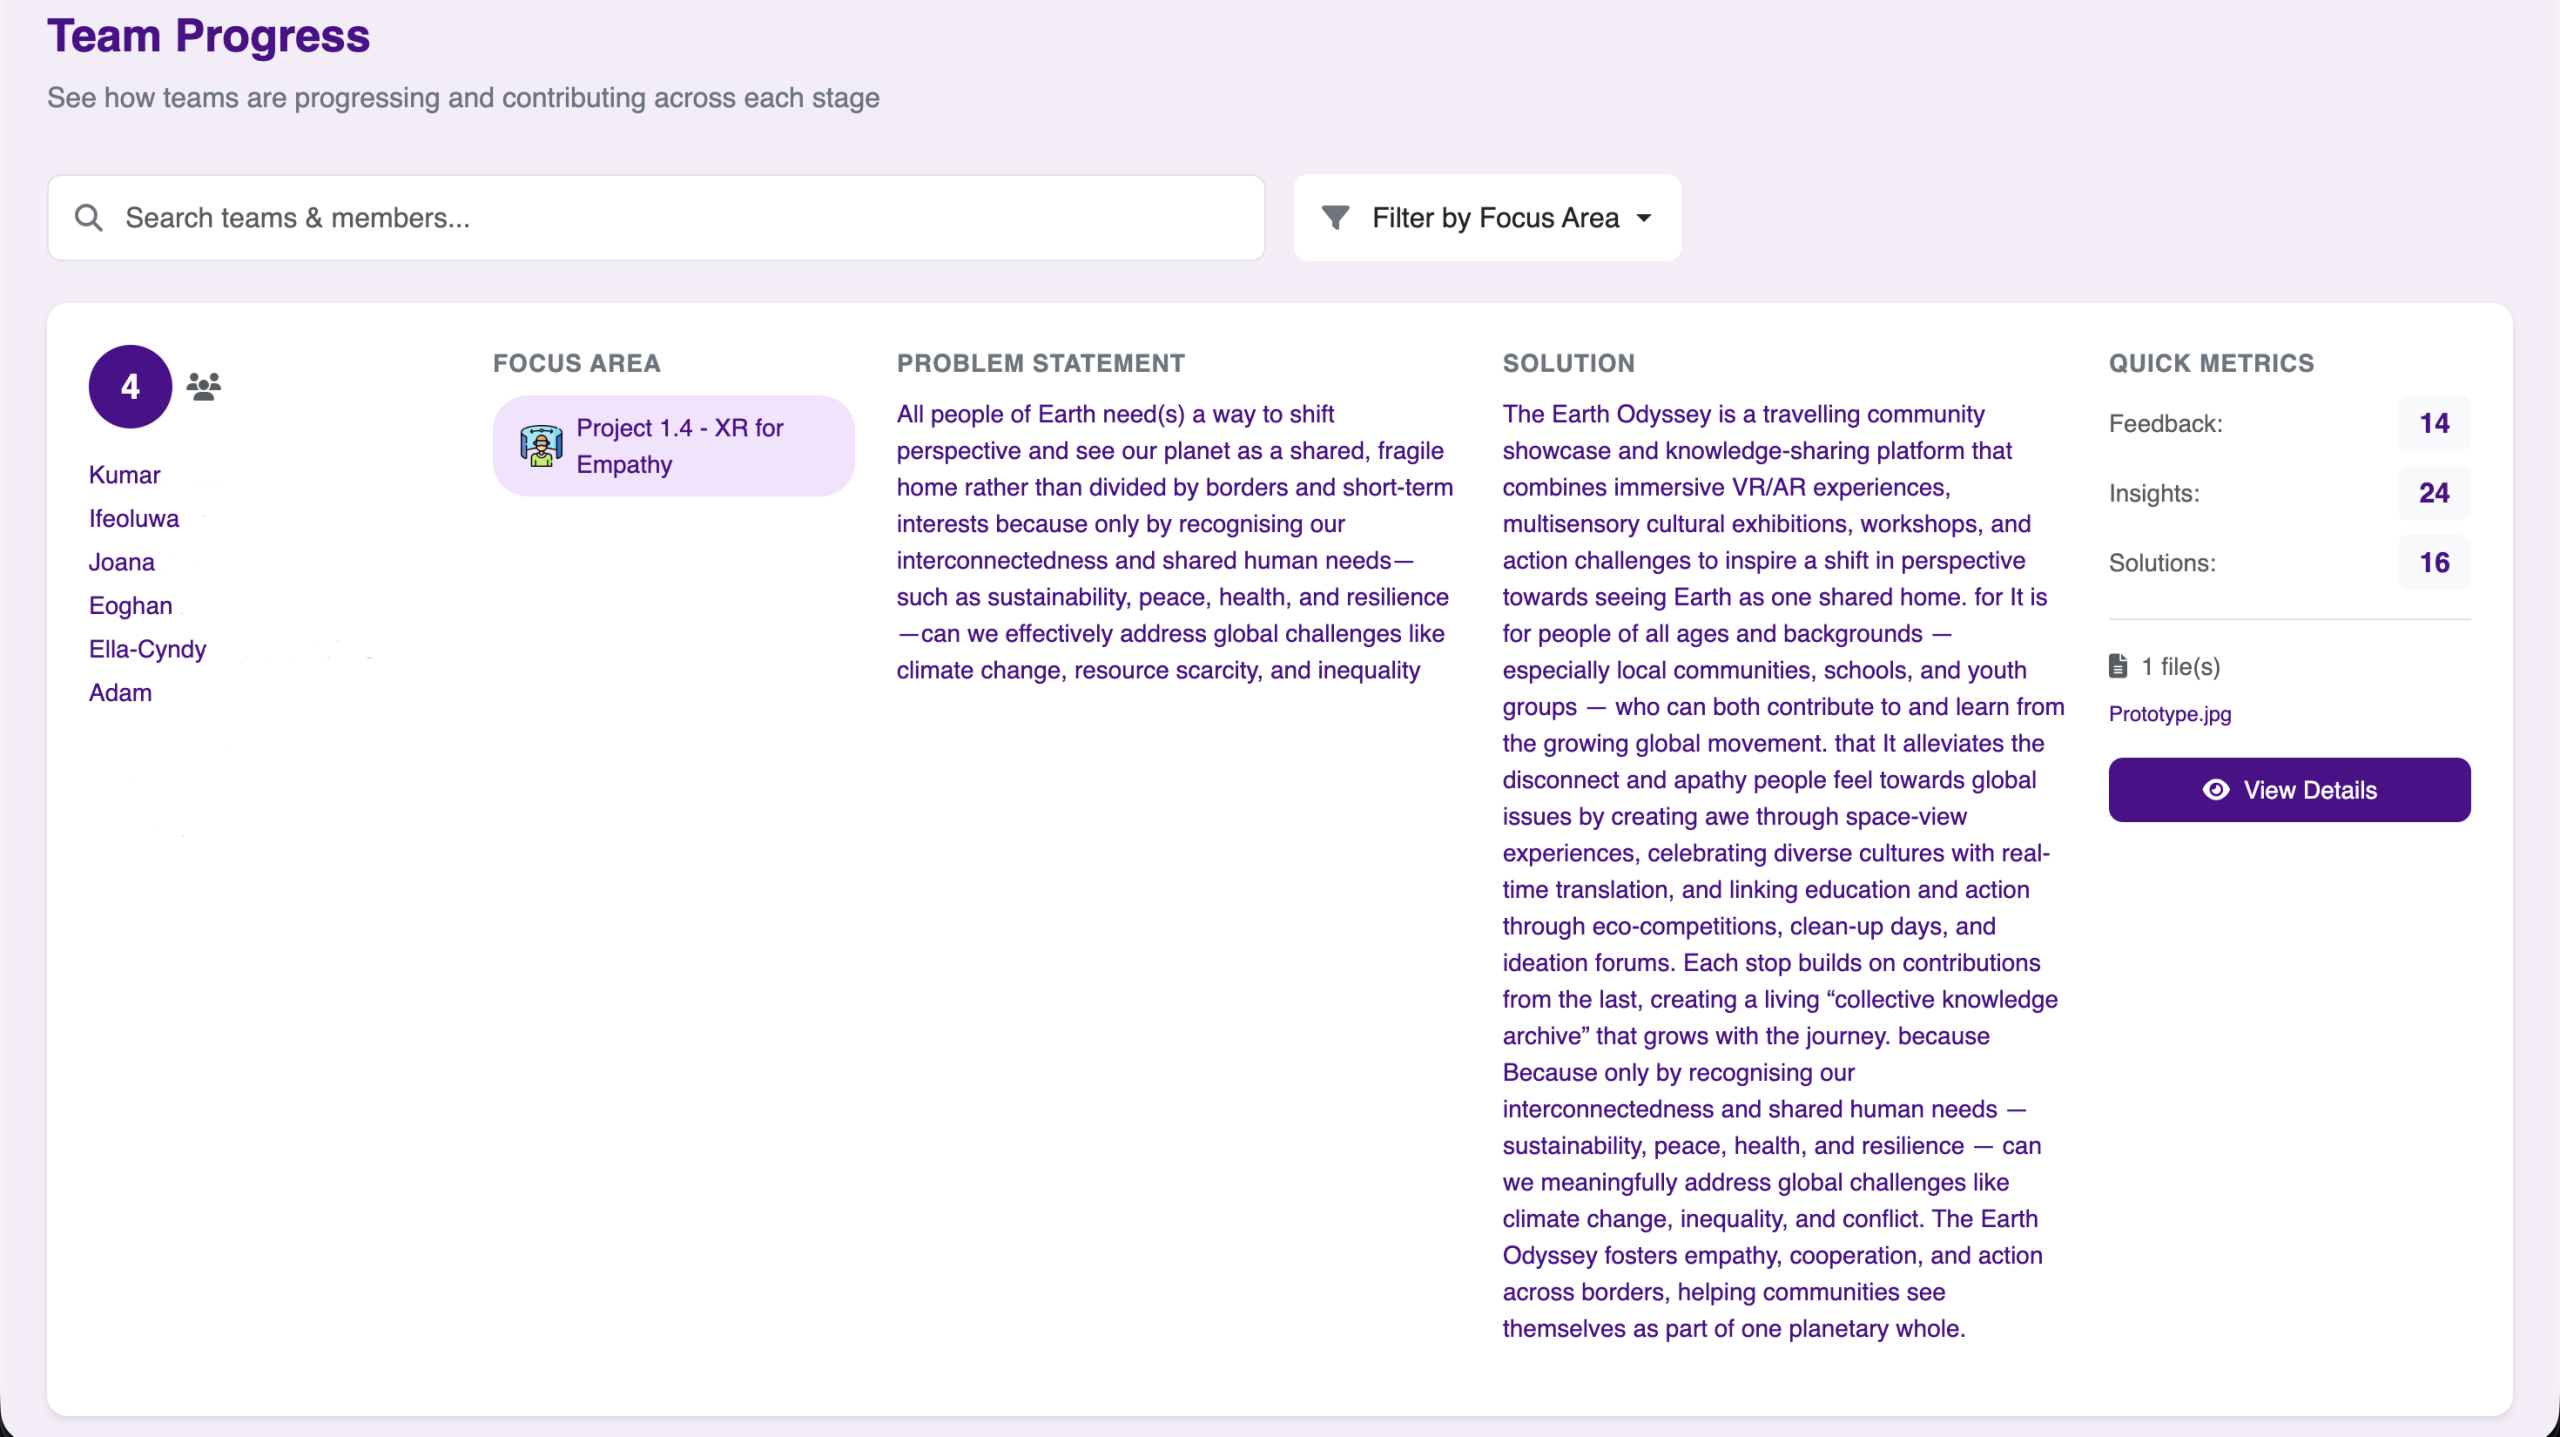Select the Focus Area column header
Viewport: 2560px width, 1437px height.
click(x=577, y=363)
